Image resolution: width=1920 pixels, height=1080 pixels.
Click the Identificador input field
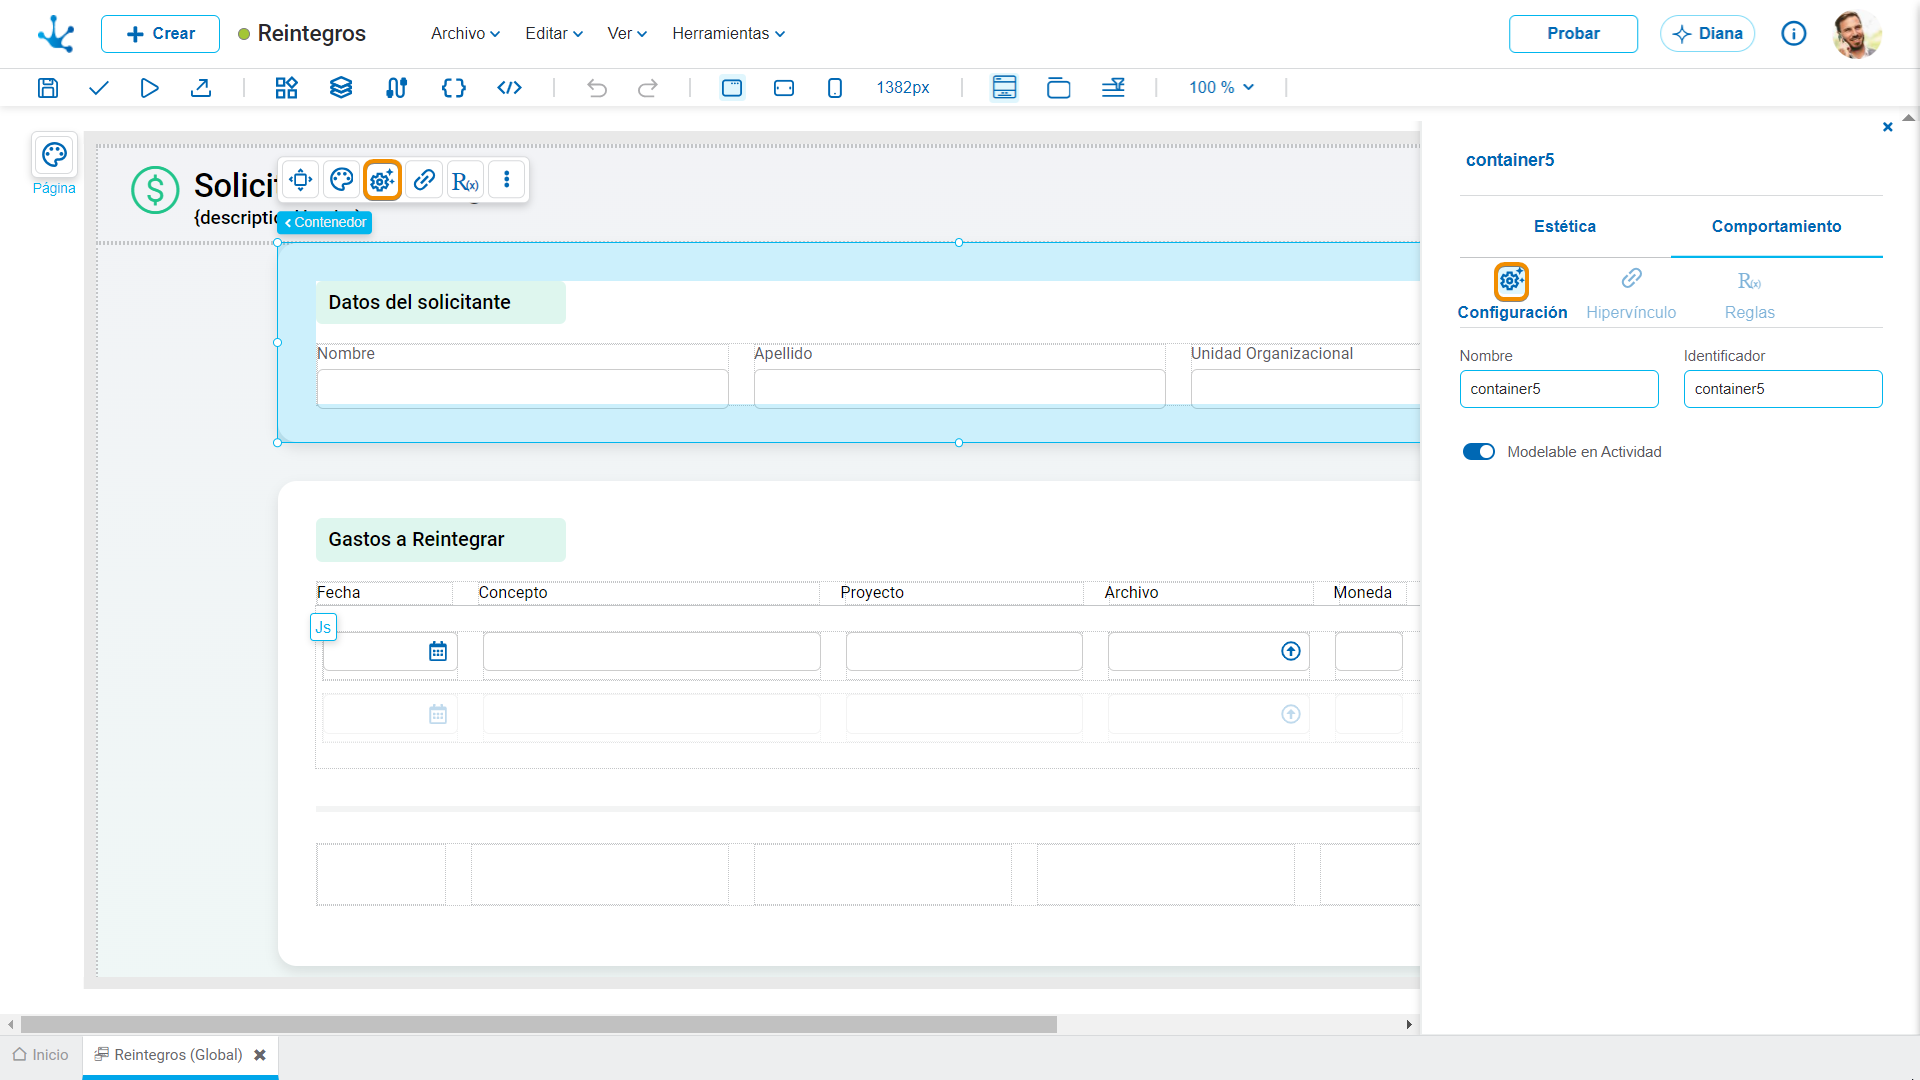tap(1783, 389)
